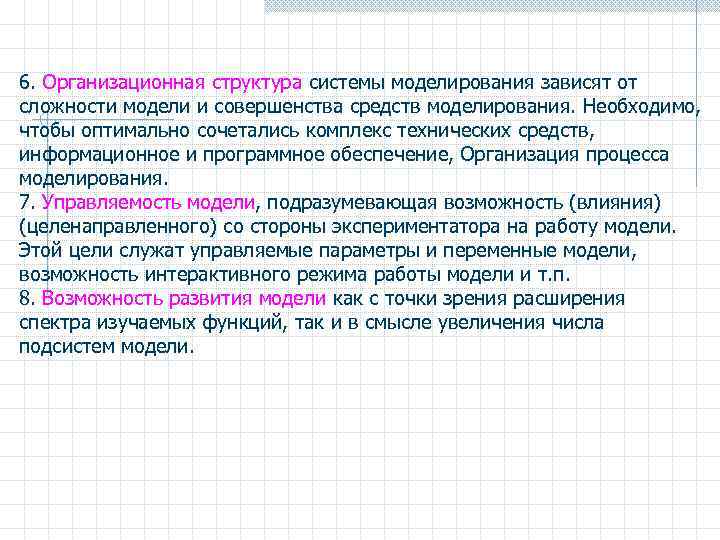Click the heading 'Организационная структура'
720x540 pixels.
[172, 83]
